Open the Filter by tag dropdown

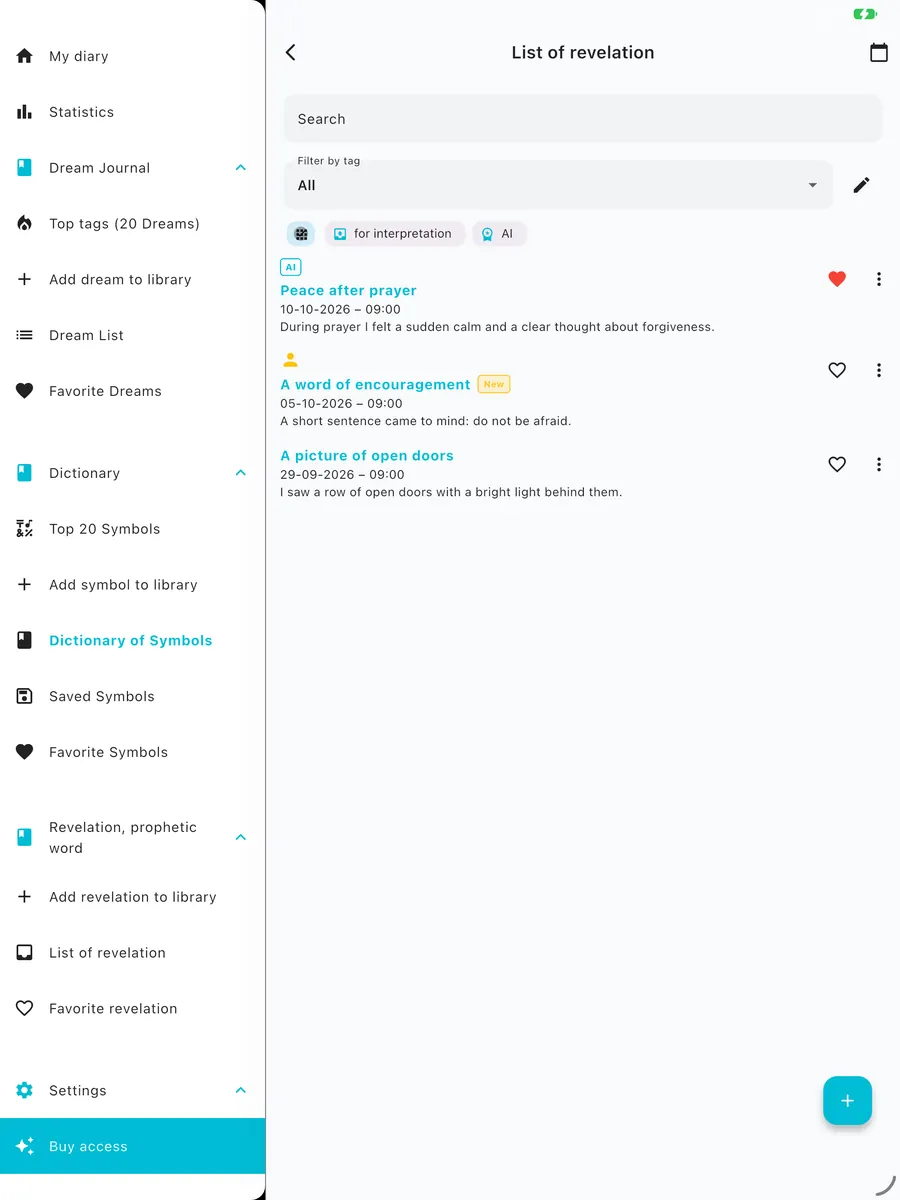click(558, 185)
